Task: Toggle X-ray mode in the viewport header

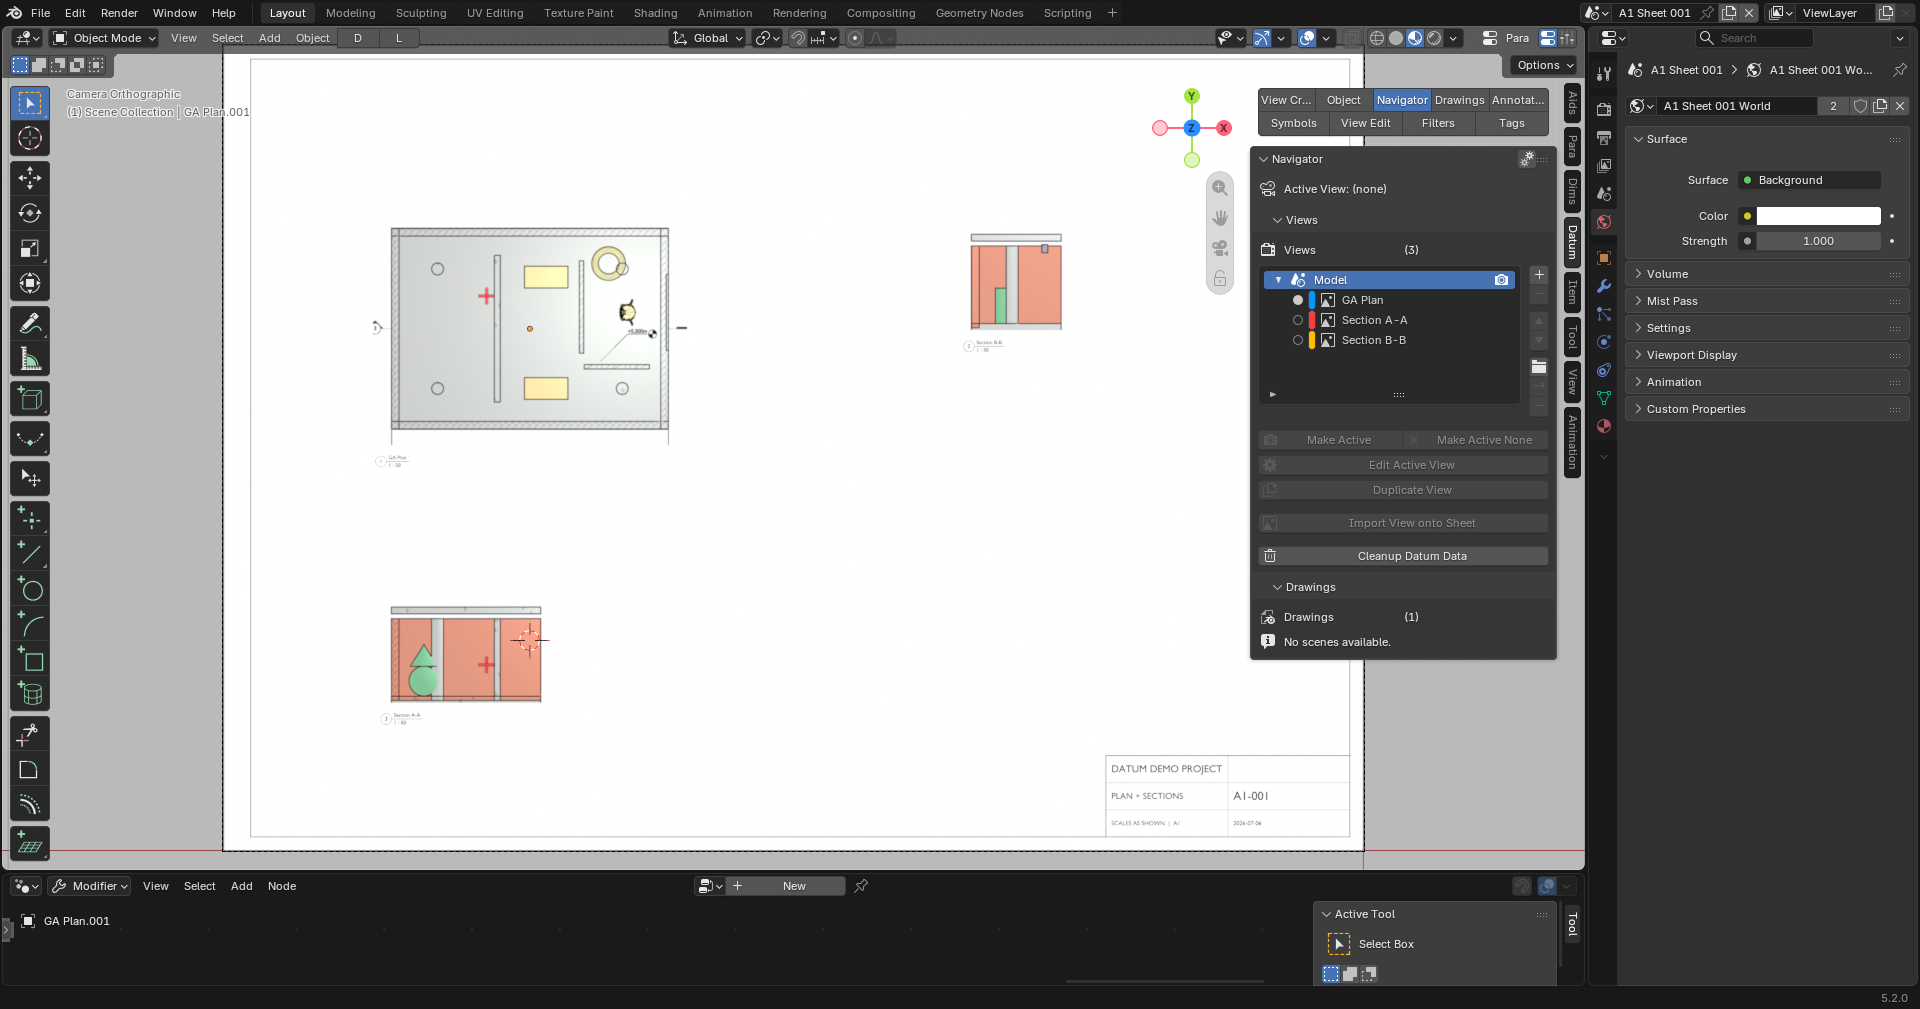Action: [x=1351, y=38]
